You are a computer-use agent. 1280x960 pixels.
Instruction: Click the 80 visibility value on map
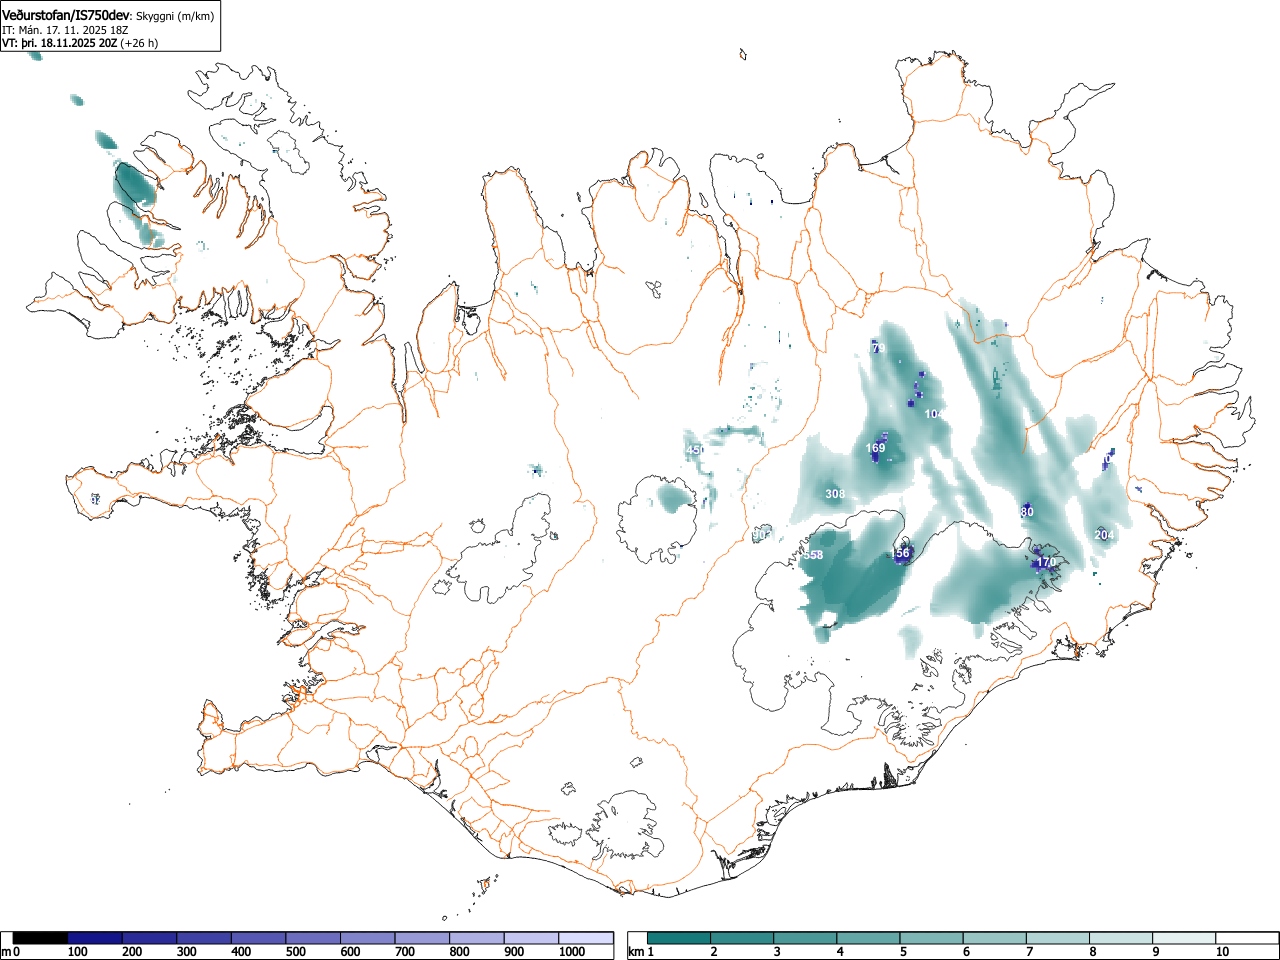[x=1027, y=512]
